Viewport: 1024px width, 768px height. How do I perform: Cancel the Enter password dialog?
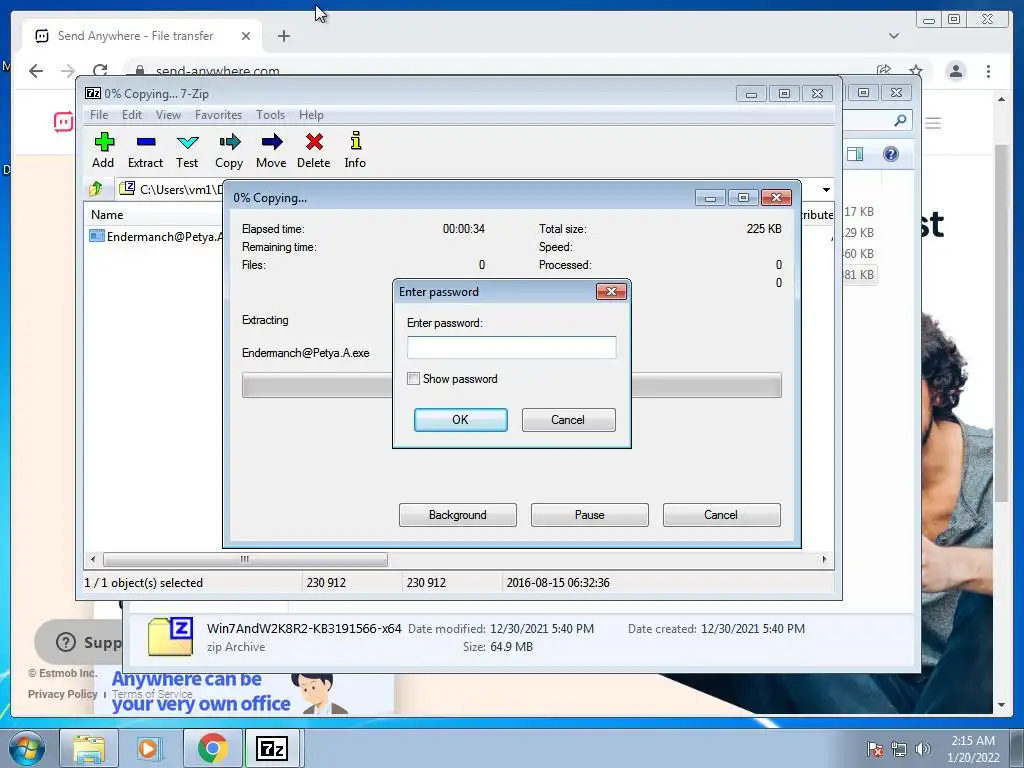click(568, 420)
